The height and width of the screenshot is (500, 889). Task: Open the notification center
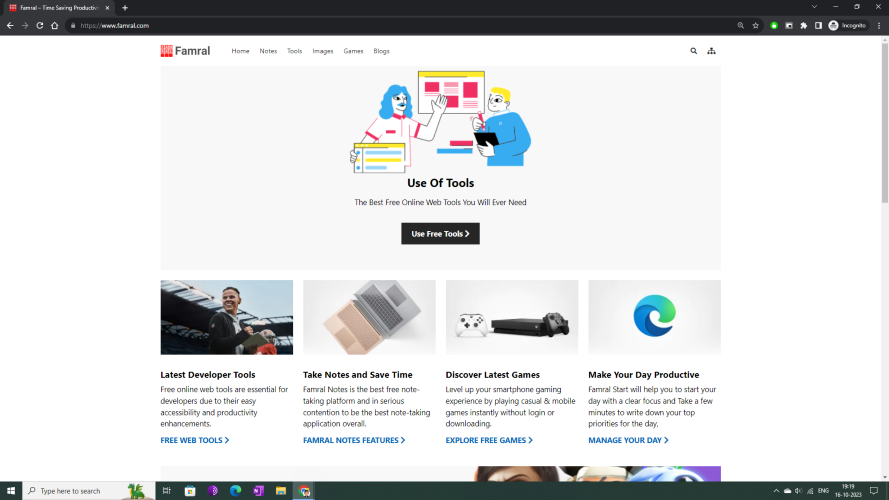874,491
